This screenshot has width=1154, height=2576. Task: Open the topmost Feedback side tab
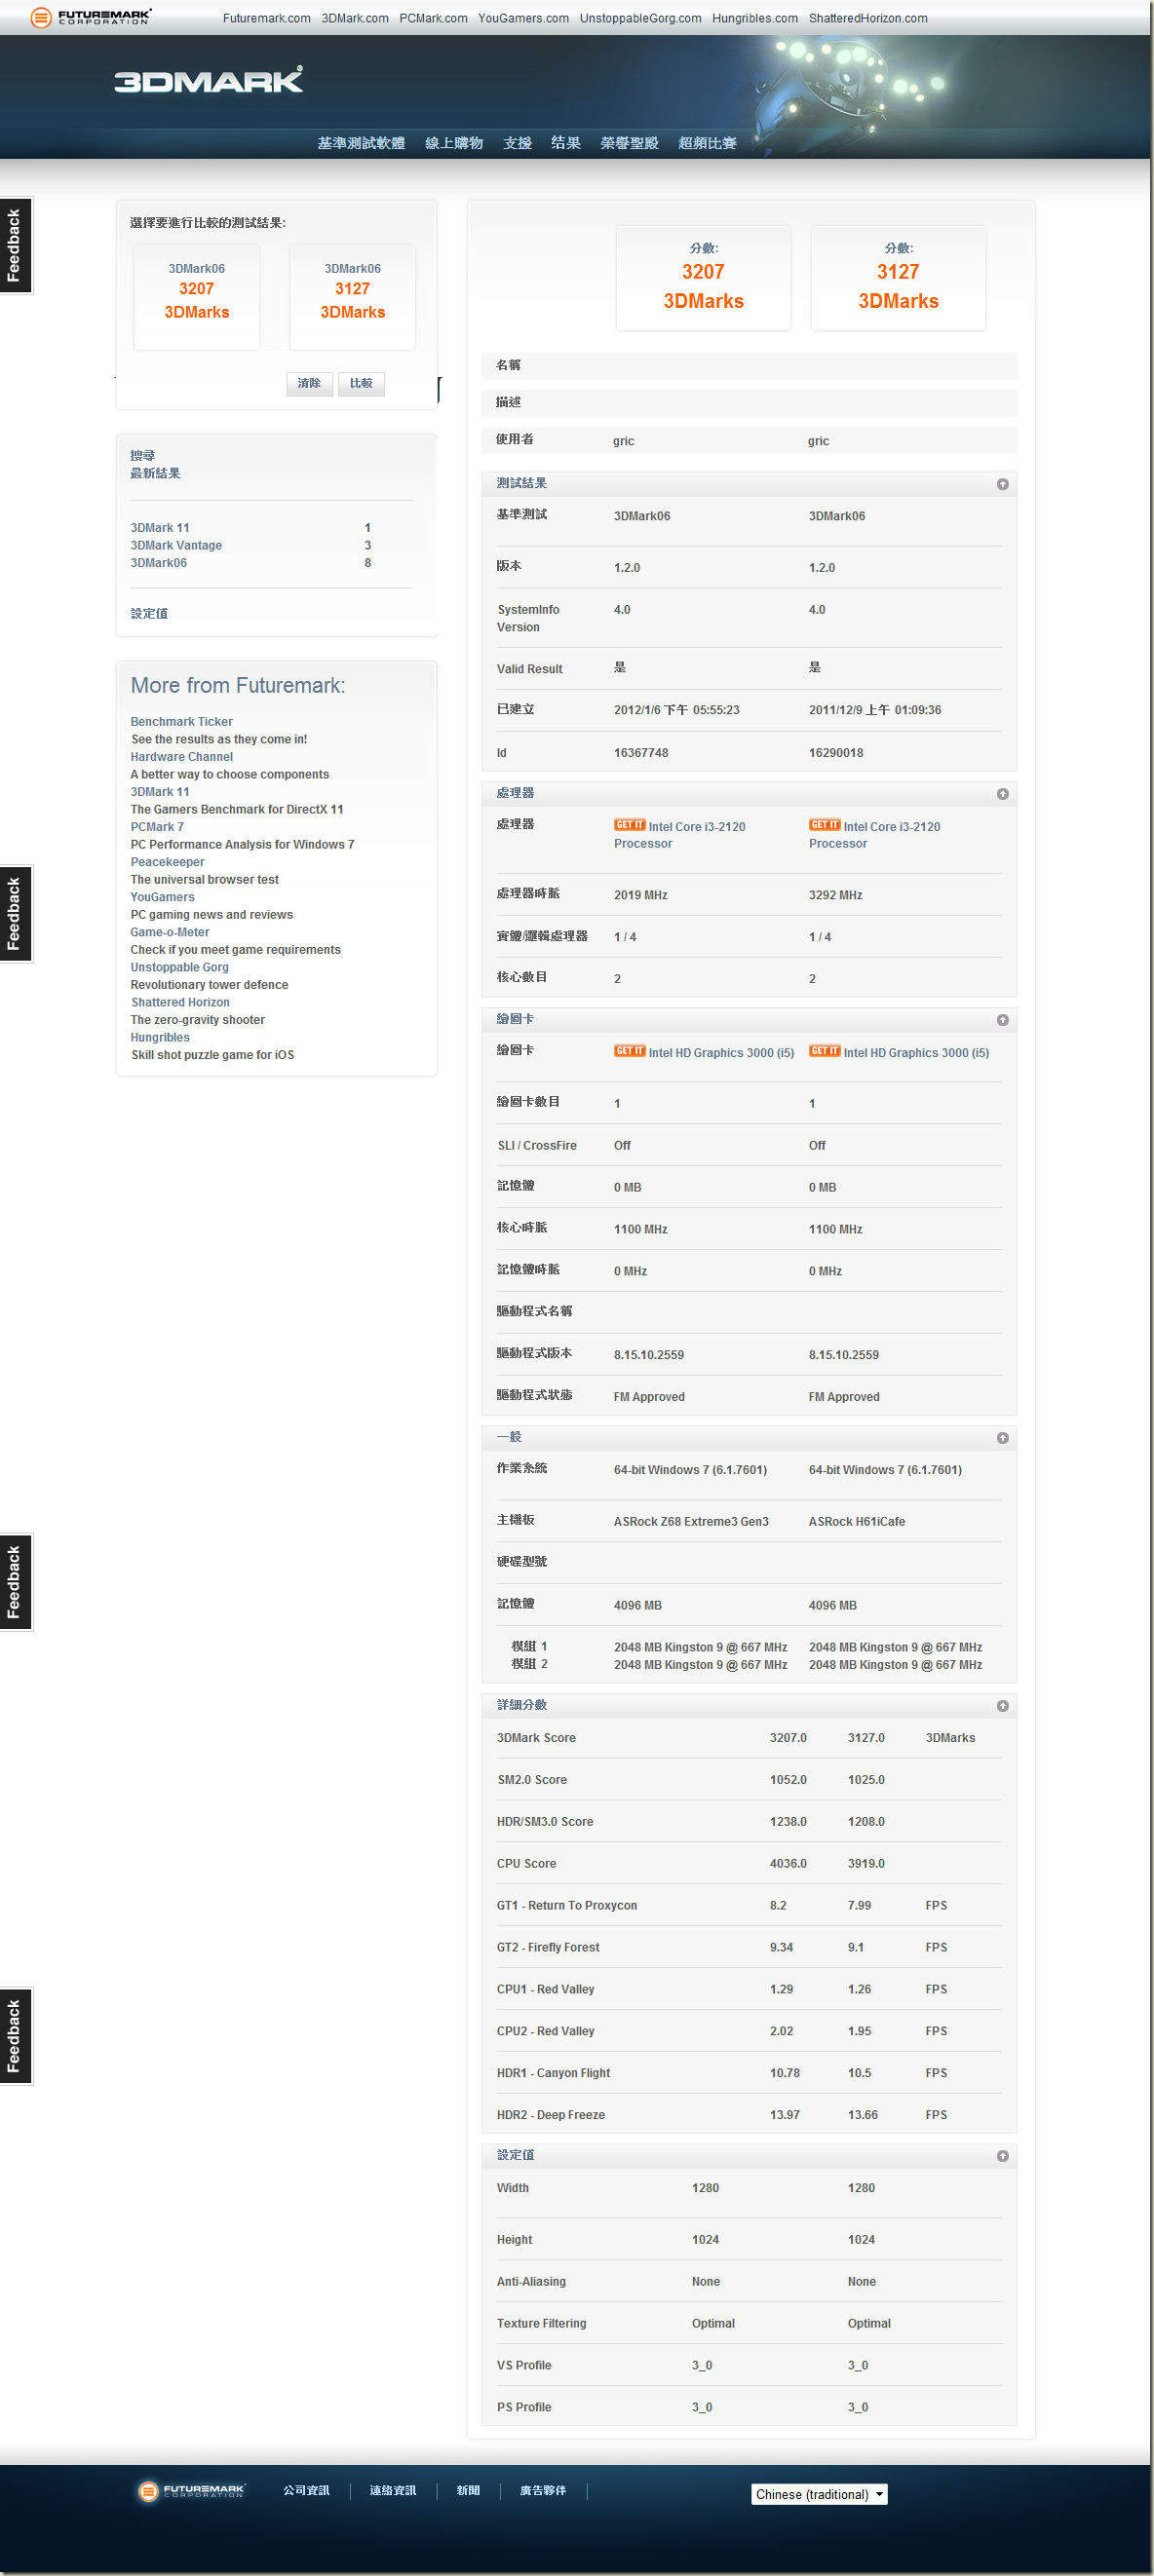tap(15, 245)
